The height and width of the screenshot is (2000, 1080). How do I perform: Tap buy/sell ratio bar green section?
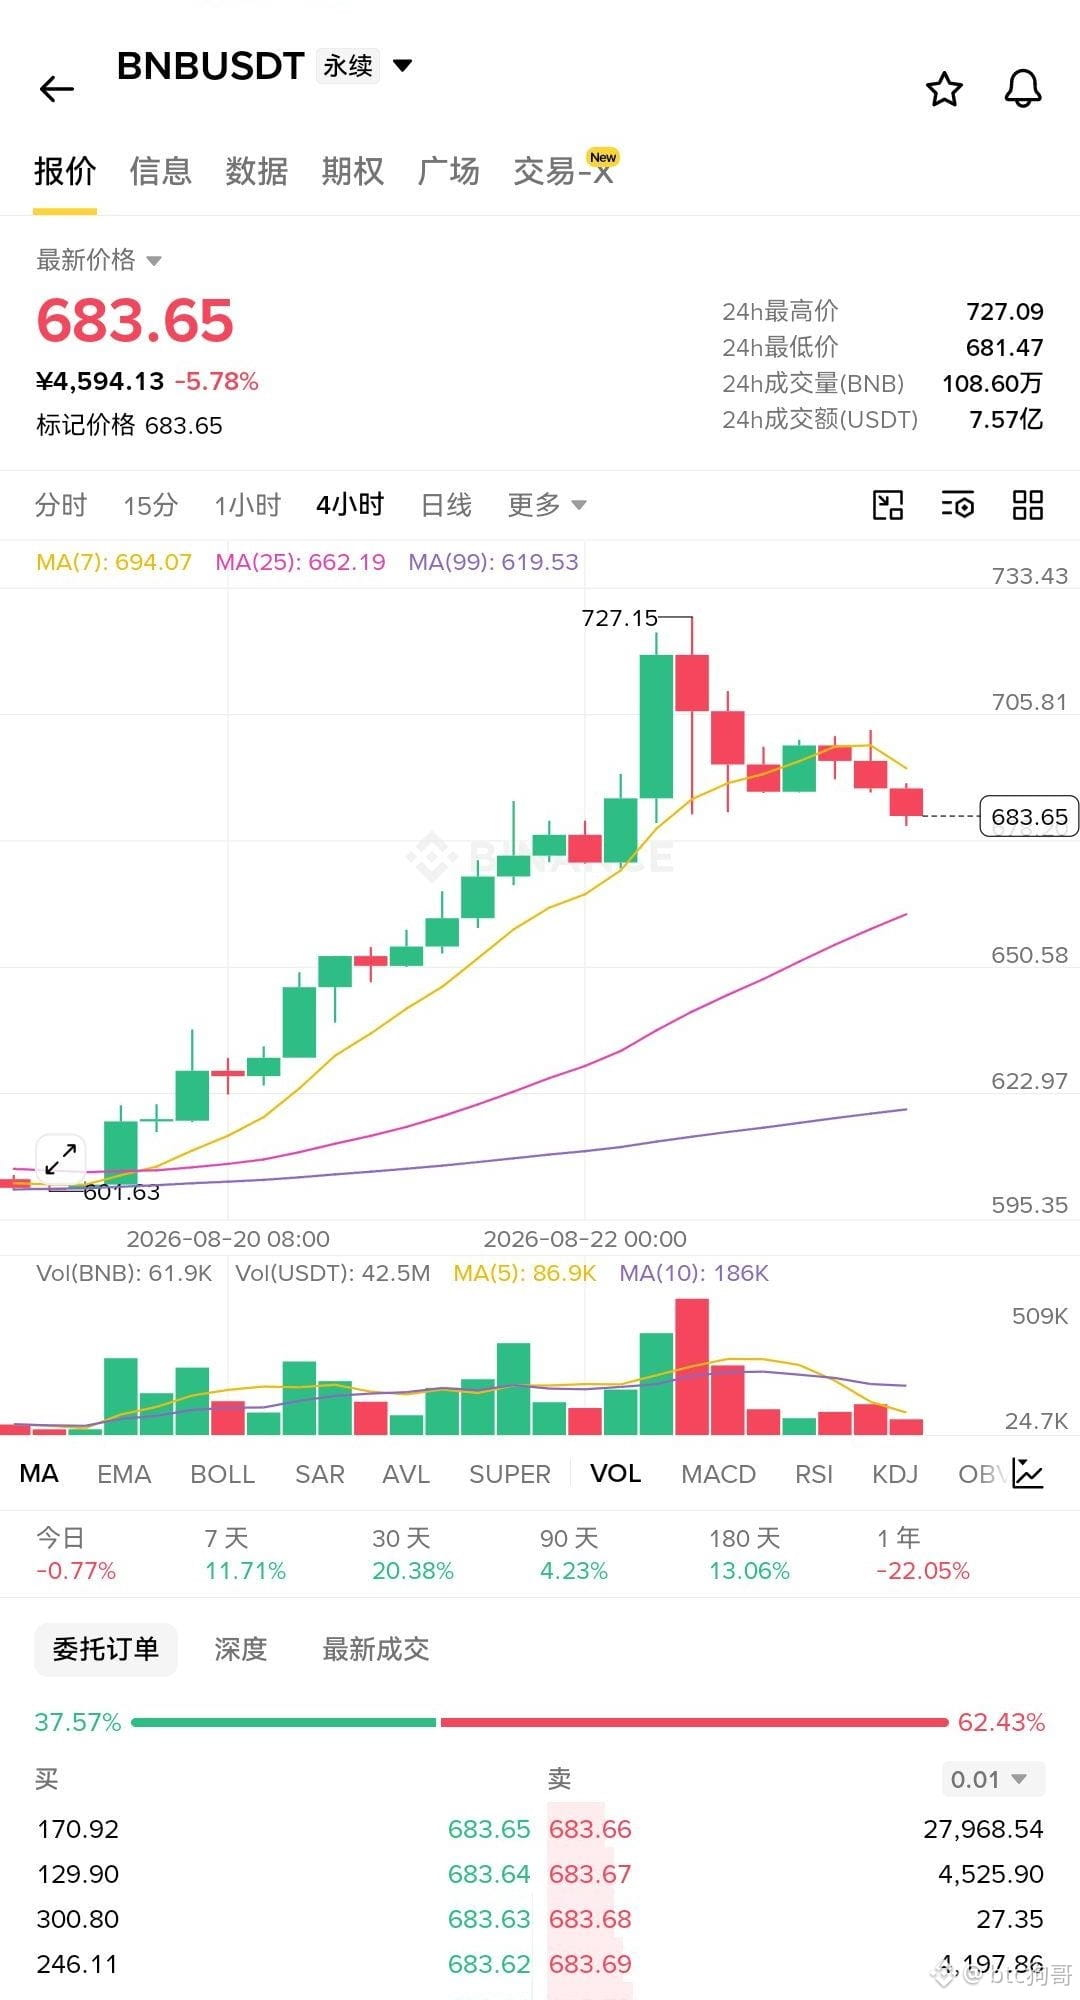(284, 1722)
